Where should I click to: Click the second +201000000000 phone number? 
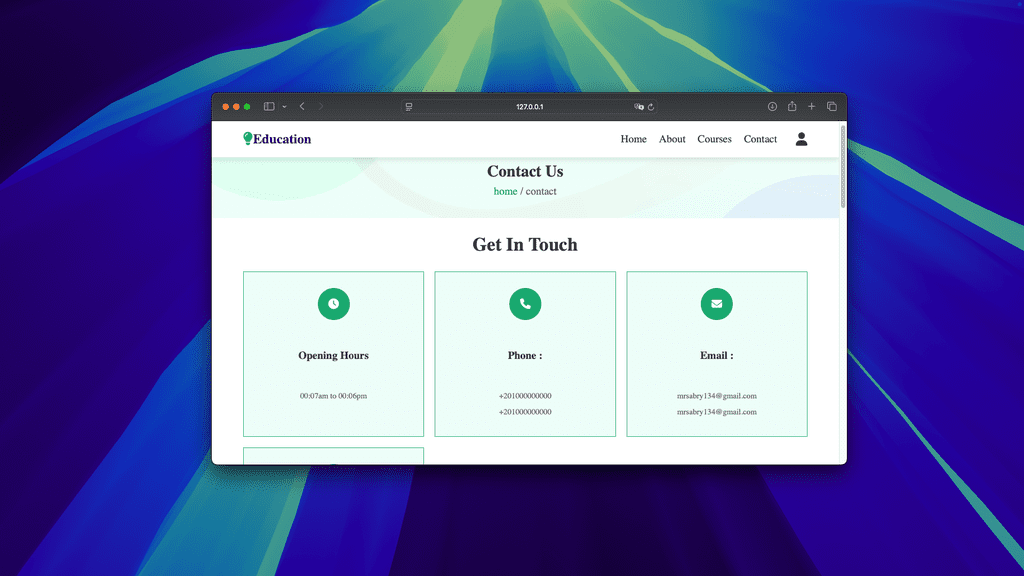pyautogui.click(x=525, y=412)
